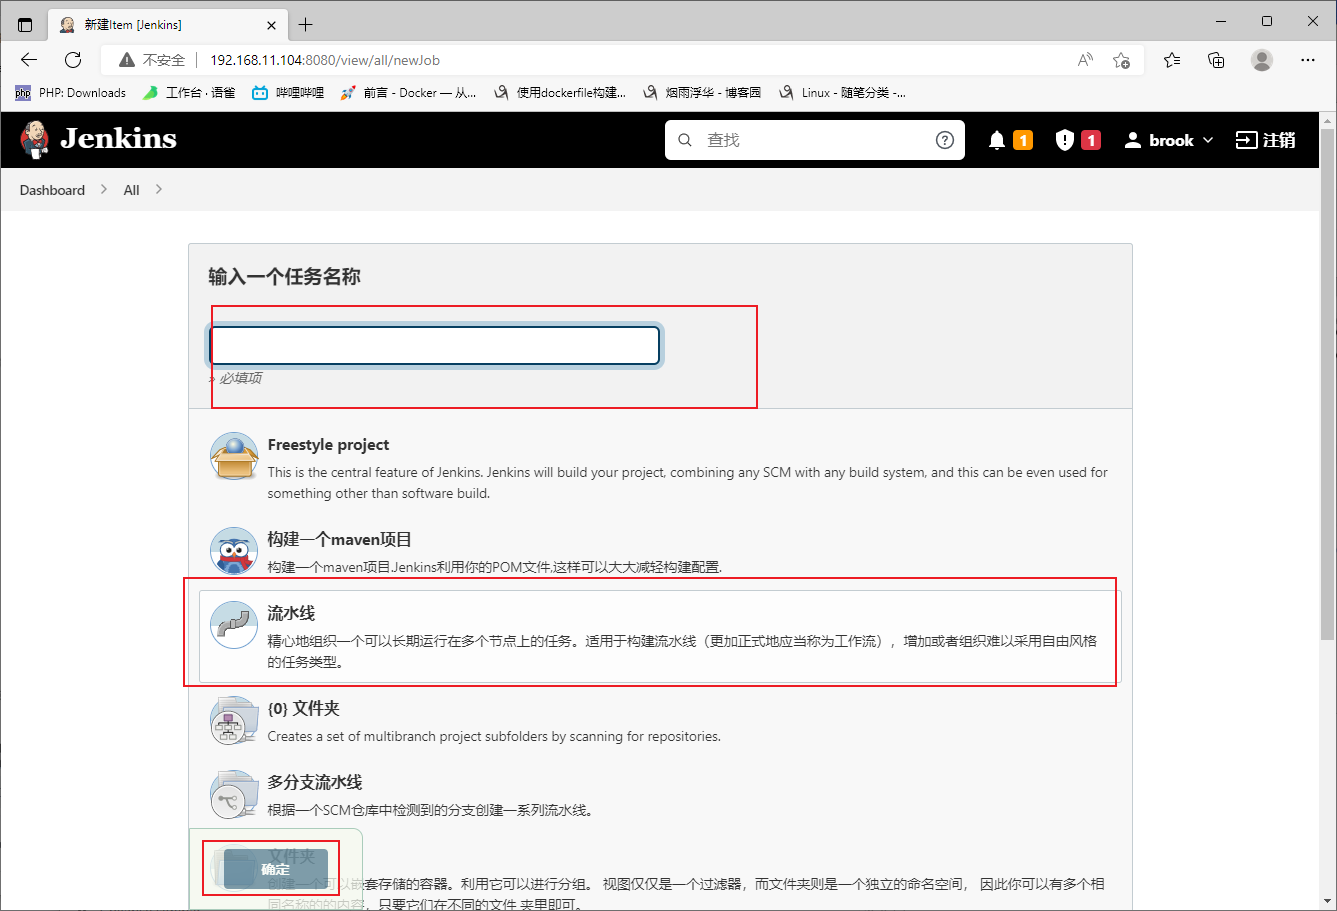Add this page to favorites star icon
The image size is (1337, 911).
(1122, 60)
